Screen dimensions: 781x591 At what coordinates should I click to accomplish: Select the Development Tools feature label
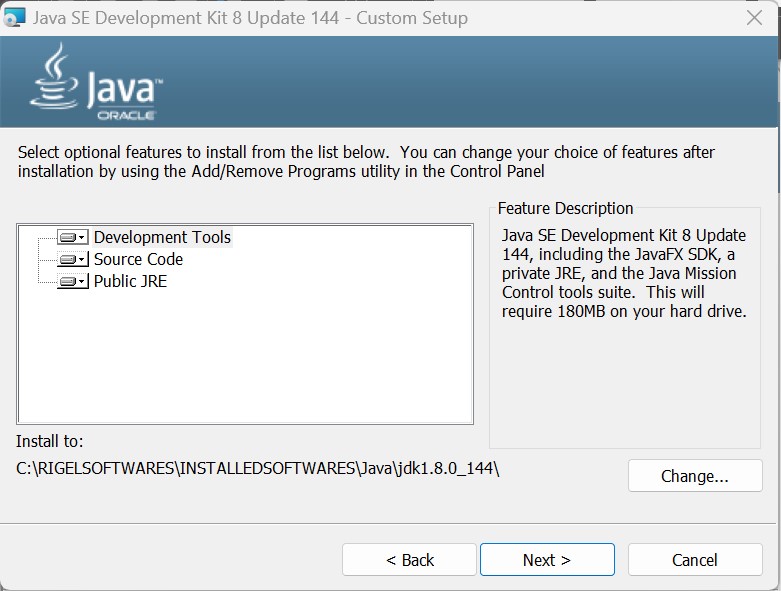[162, 238]
